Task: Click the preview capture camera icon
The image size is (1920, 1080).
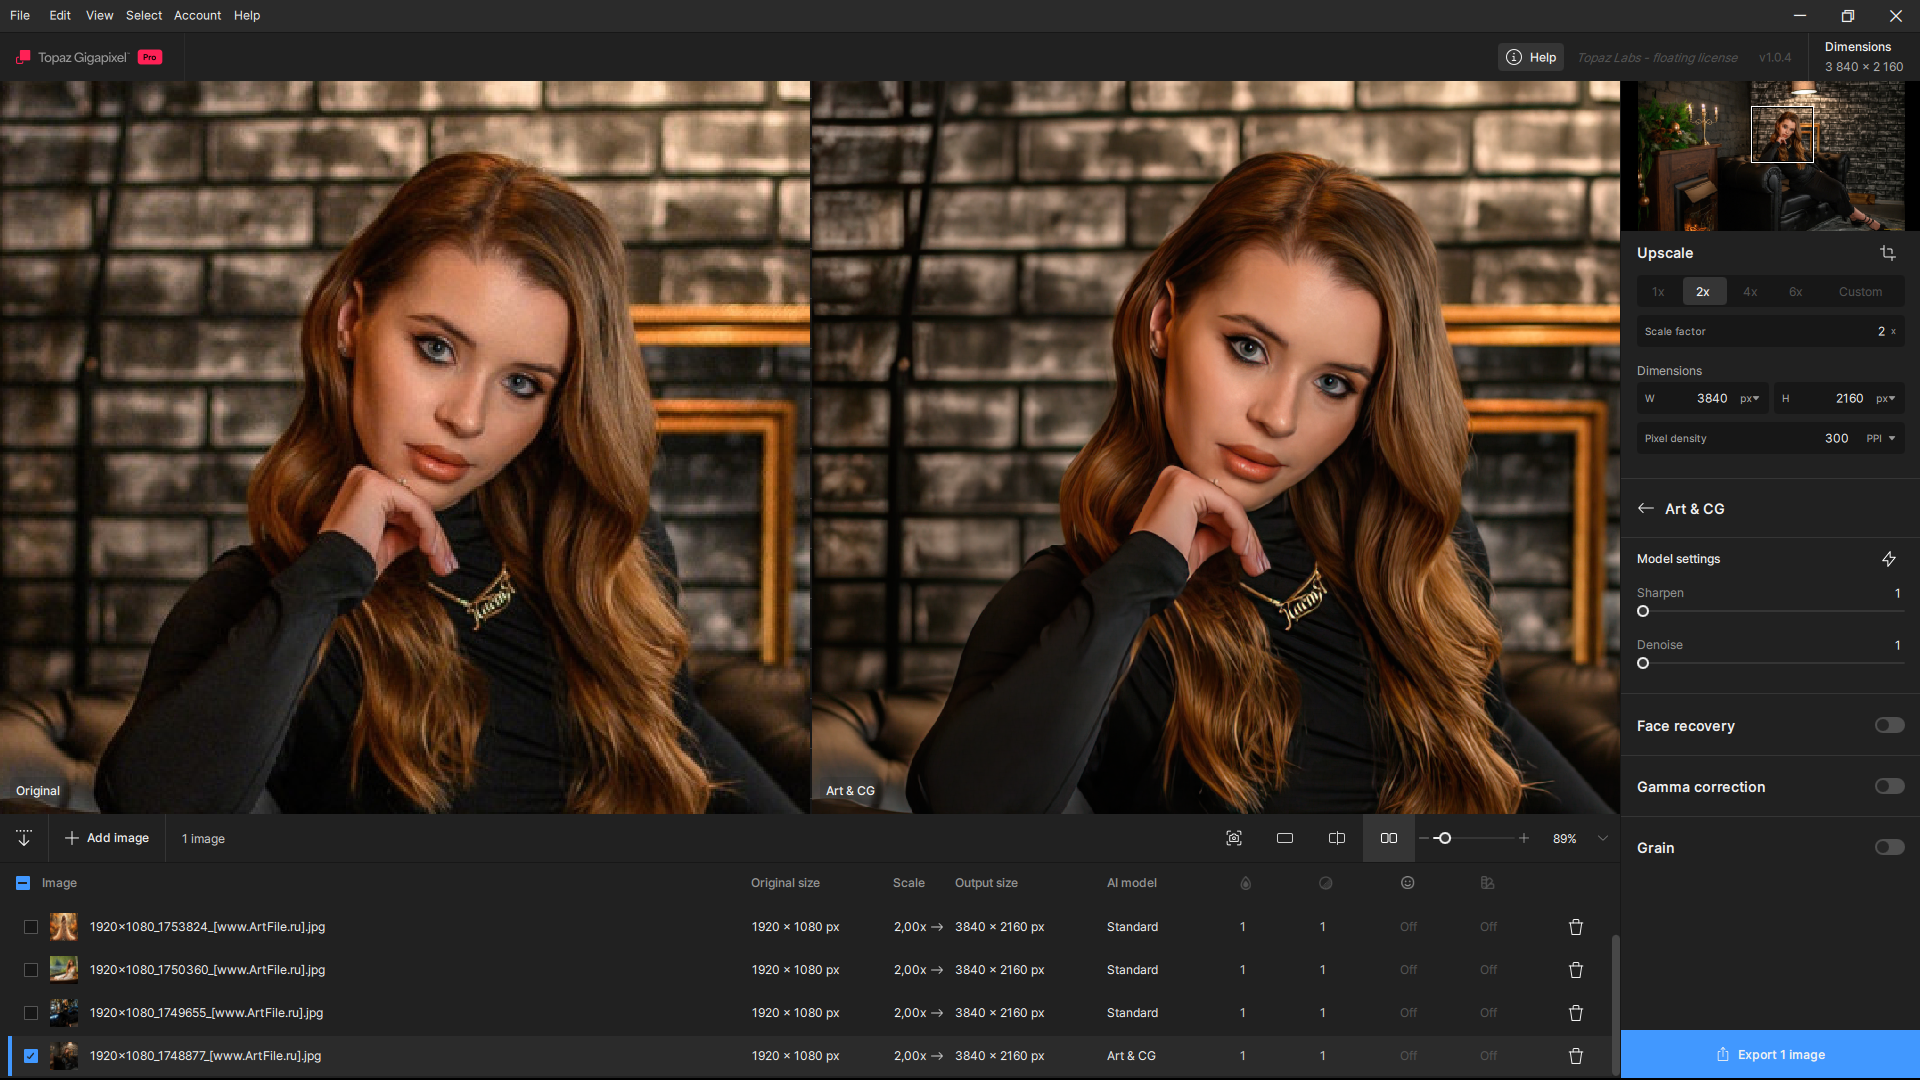Action: (1233, 838)
